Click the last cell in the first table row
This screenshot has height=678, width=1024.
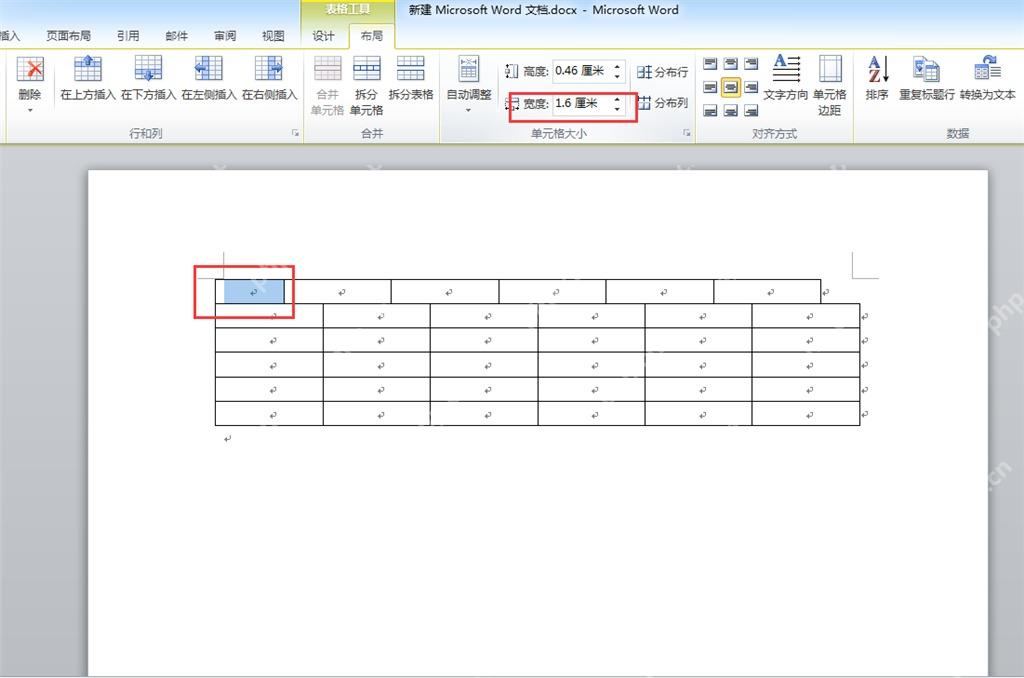click(x=767, y=292)
